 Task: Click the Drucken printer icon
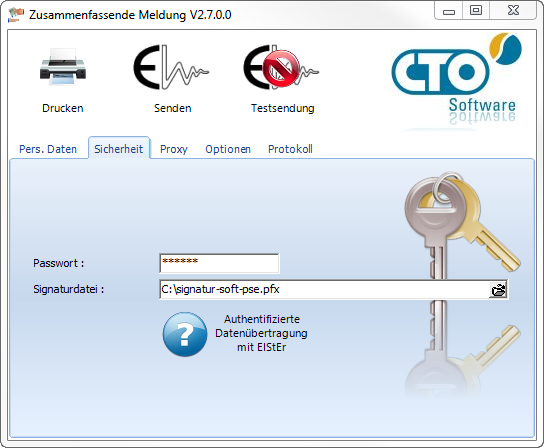pos(63,67)
